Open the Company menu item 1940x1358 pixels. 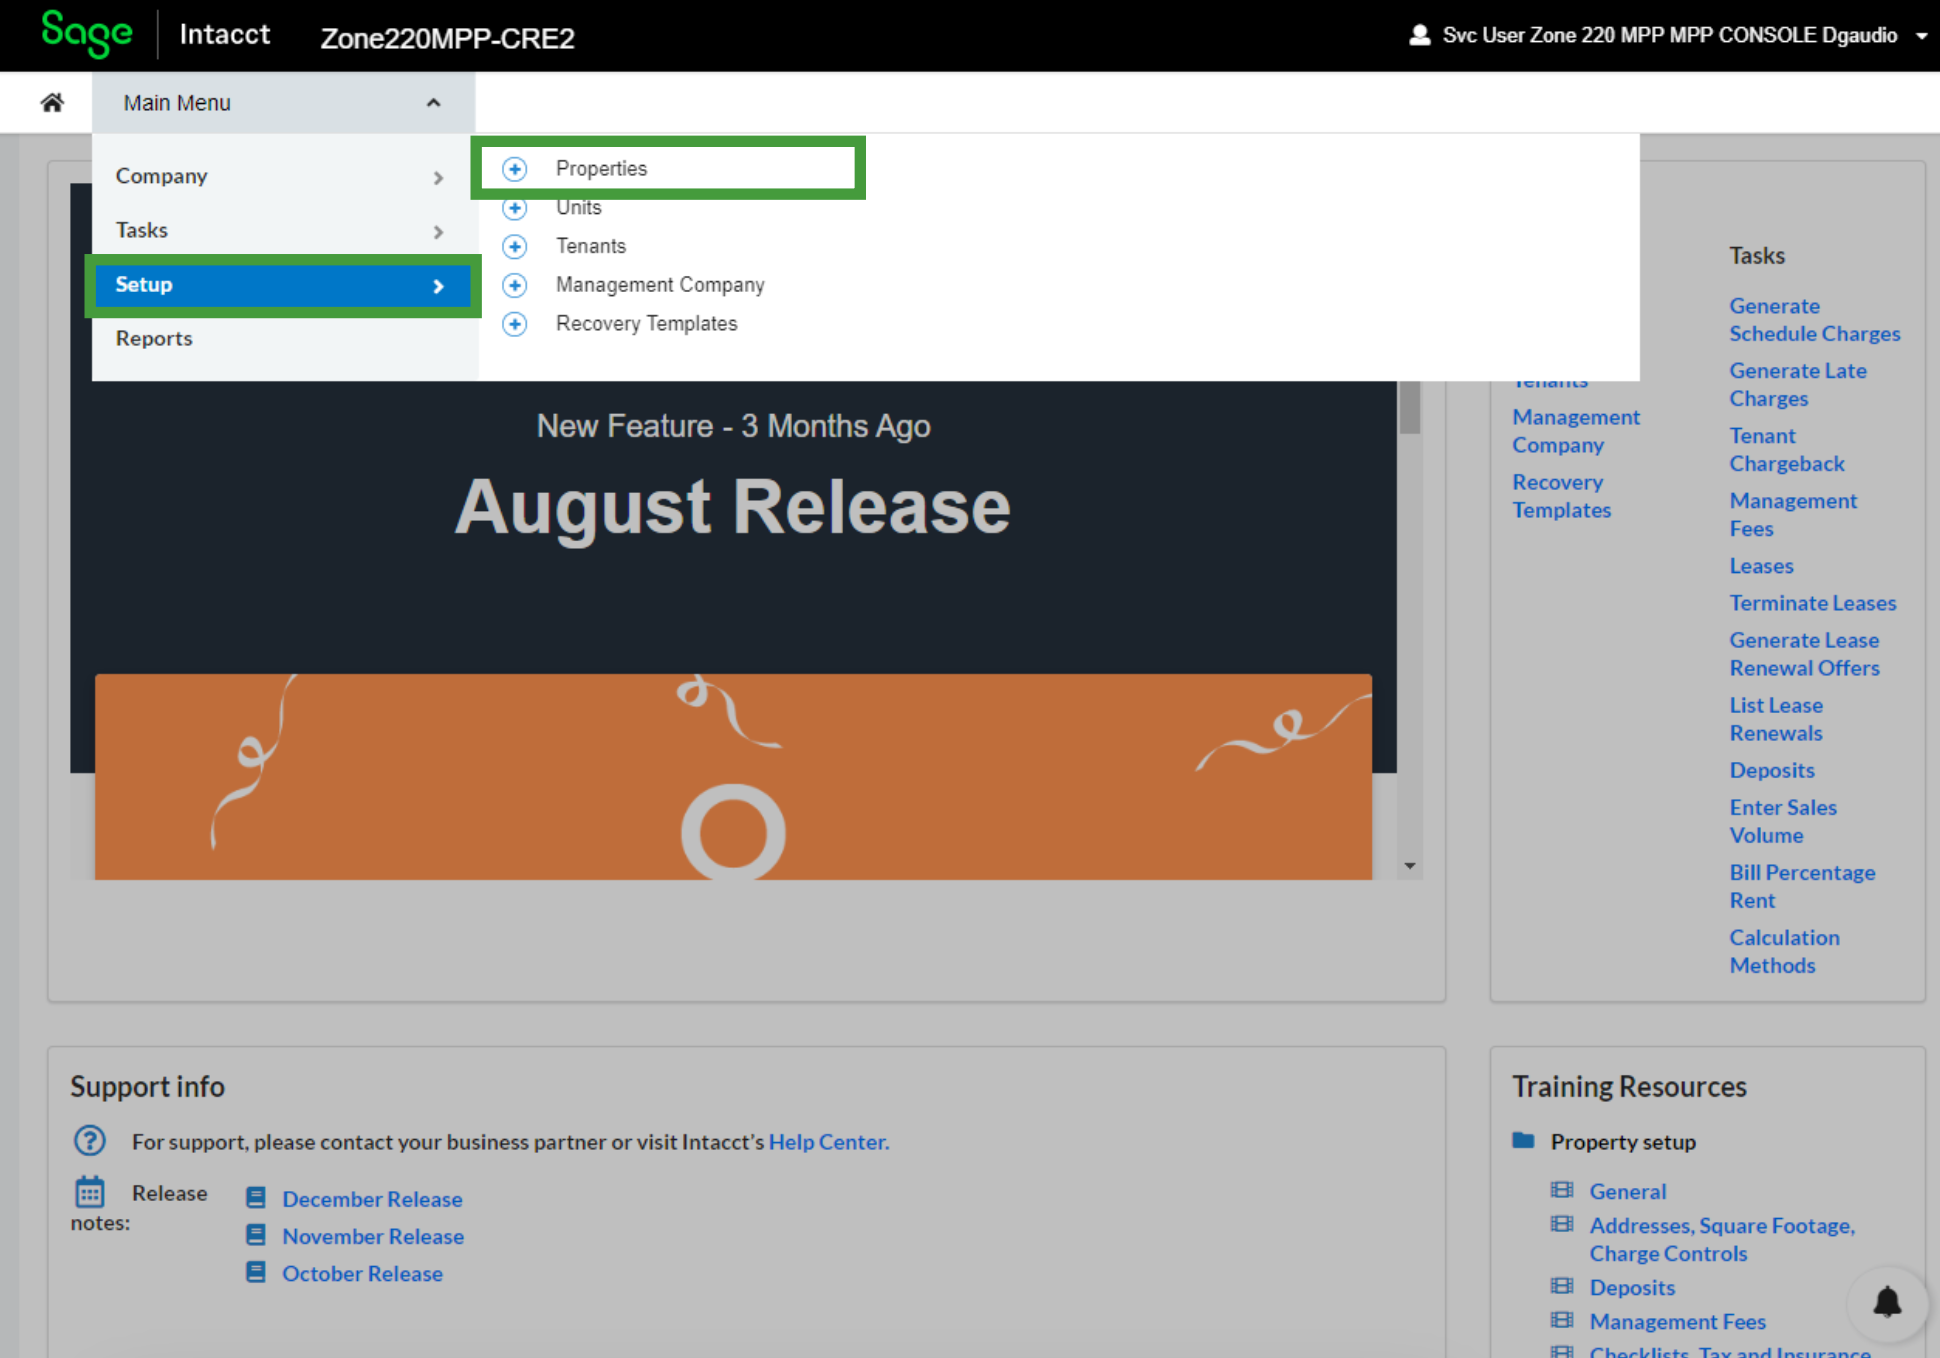[161, 176]
